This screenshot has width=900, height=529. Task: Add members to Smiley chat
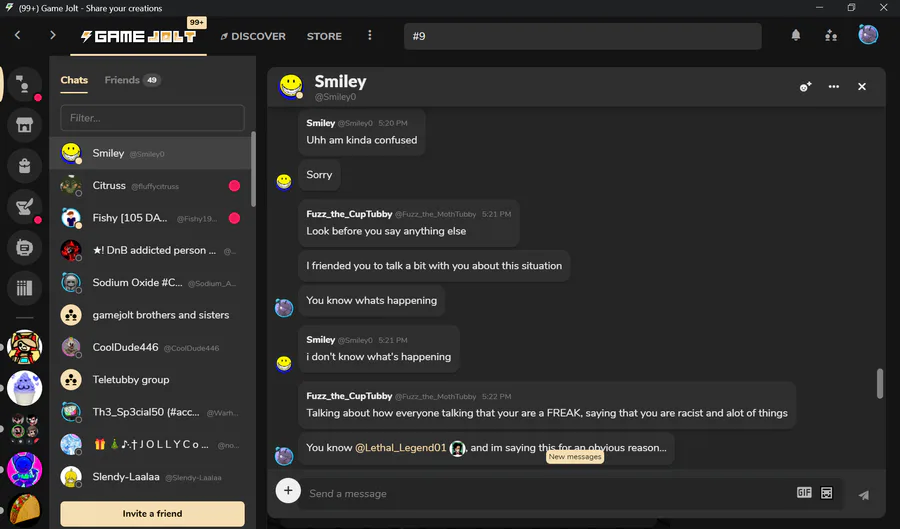805,87
